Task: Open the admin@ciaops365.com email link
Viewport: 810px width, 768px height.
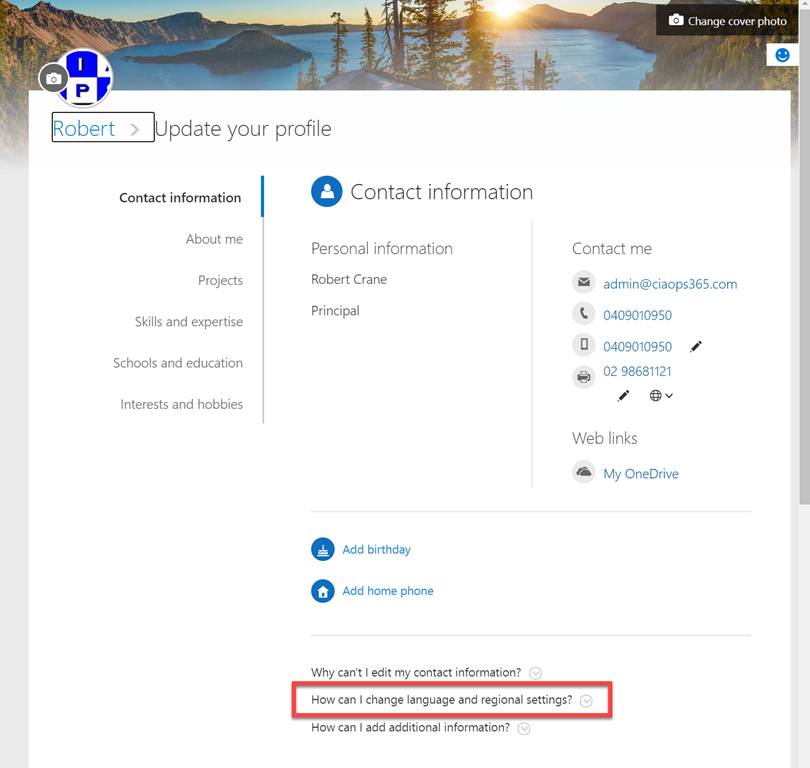Action: coord(670,284)
